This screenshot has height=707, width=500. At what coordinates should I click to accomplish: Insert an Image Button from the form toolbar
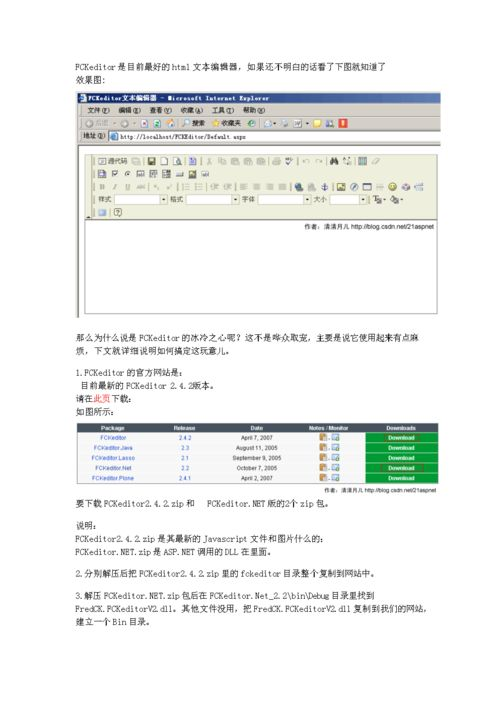(192, 174)
